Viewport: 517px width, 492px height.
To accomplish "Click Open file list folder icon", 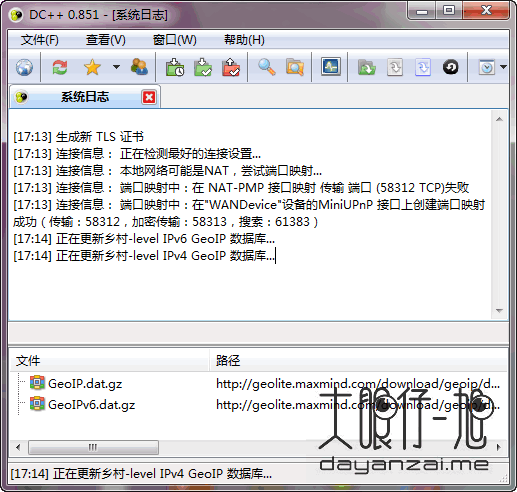I will pyautogui.click(x=367, y=67).
